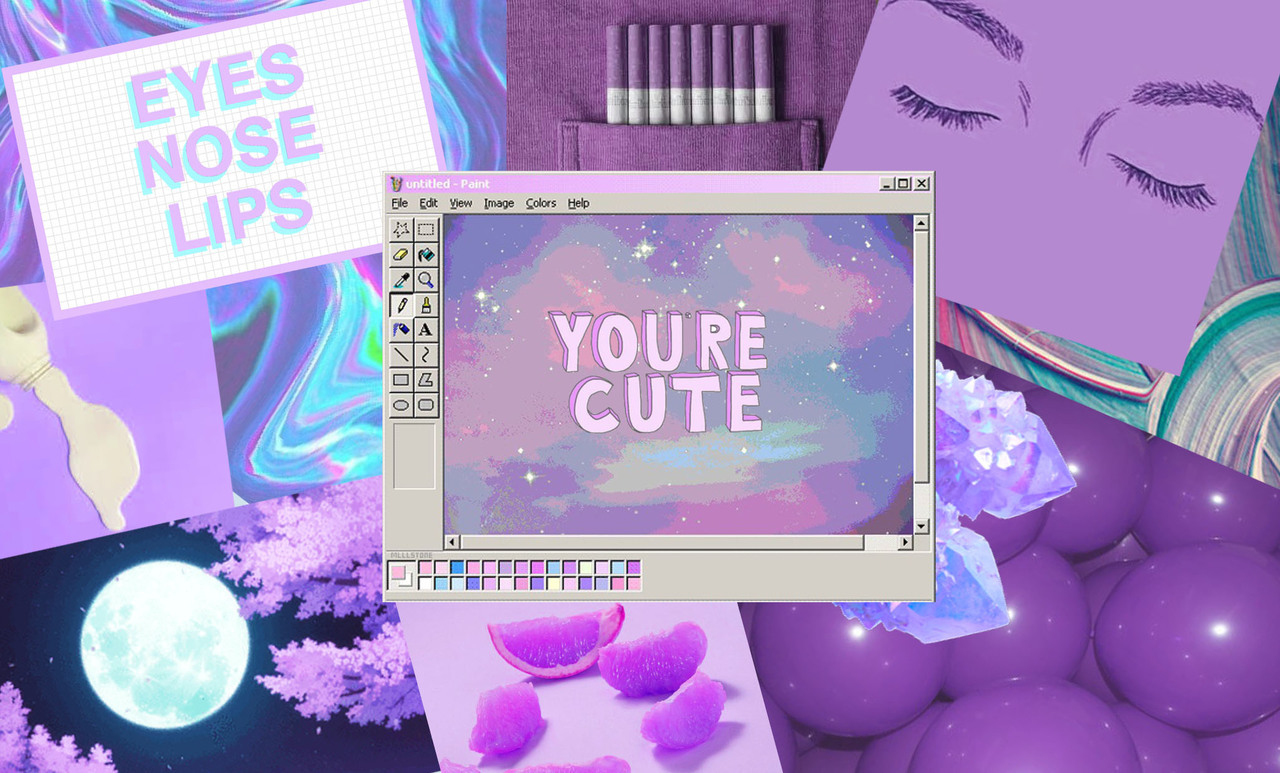
Task: Open the File menu
Action: click(x=399, y=203)
